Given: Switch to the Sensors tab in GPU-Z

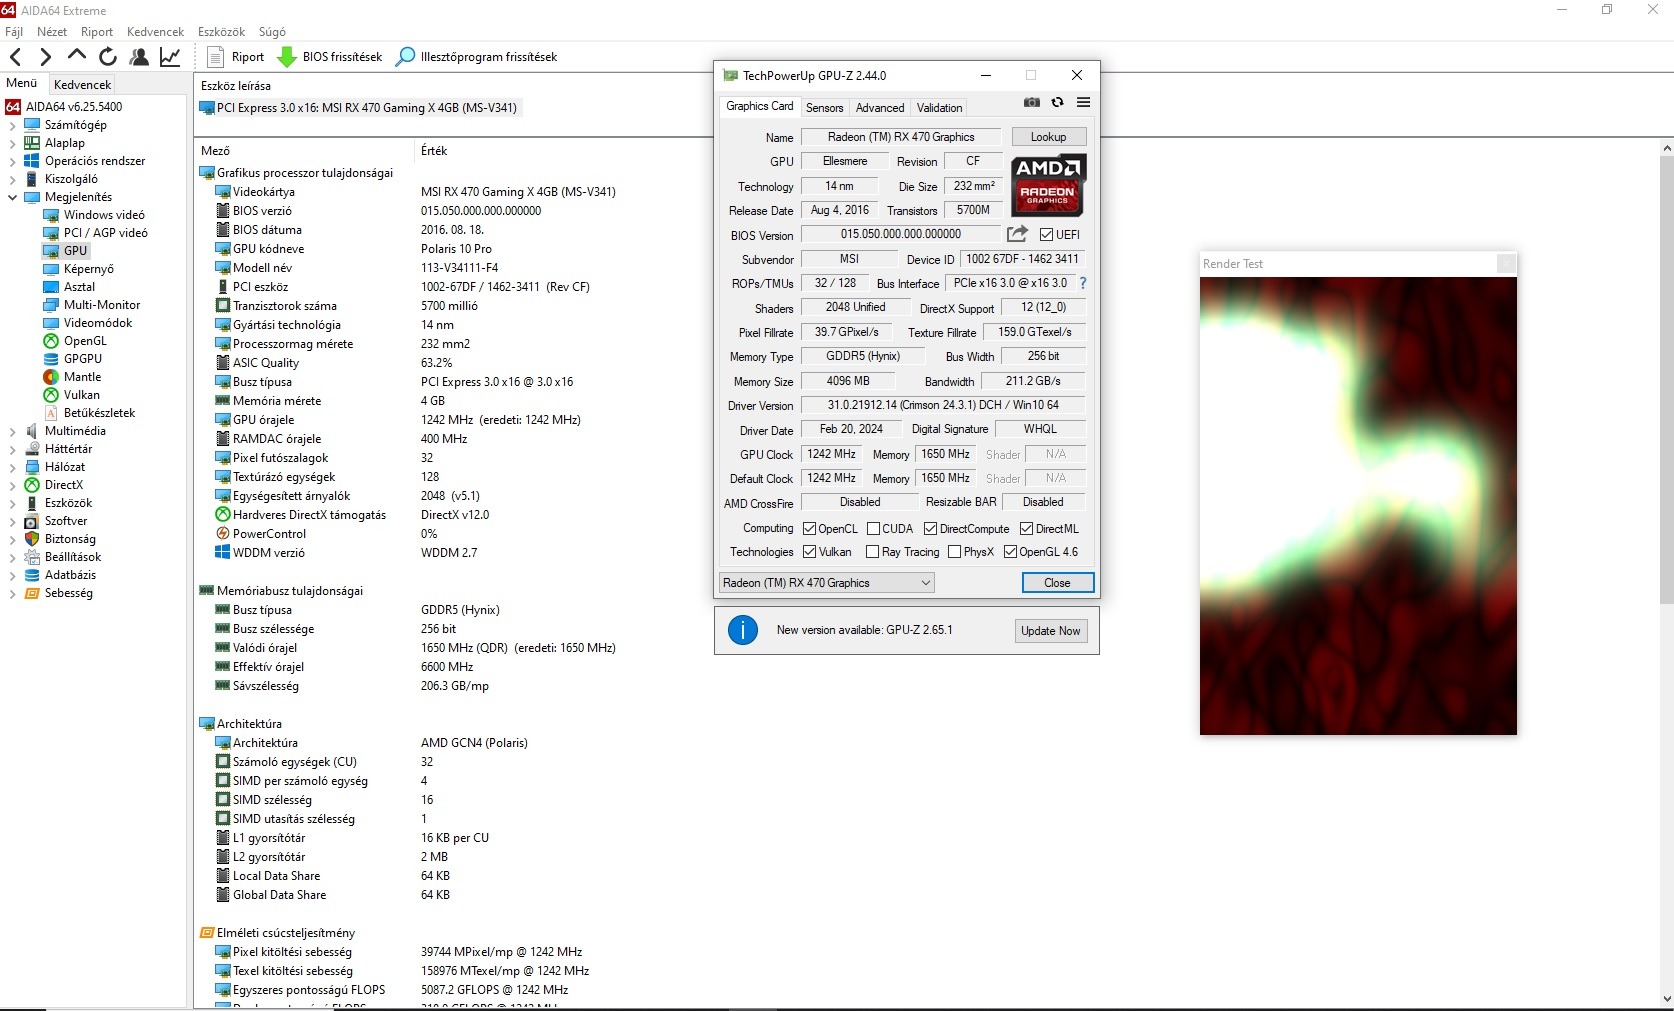Looking at the screenshot, I should 825,108.
